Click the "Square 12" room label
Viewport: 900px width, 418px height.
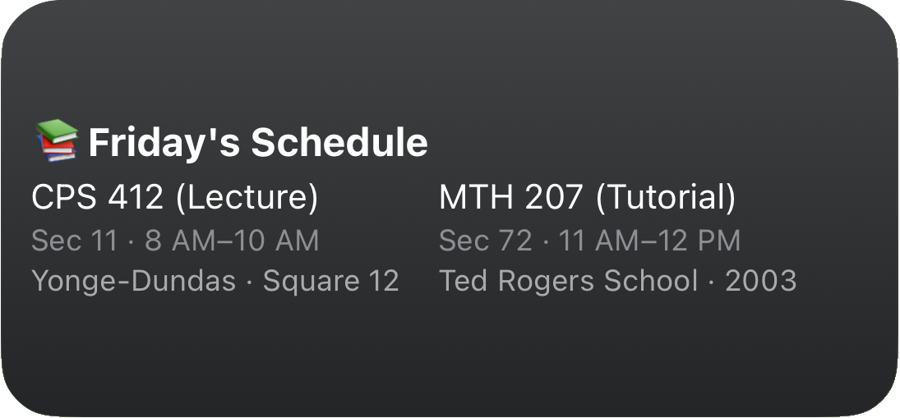click(x=331, y=281)
